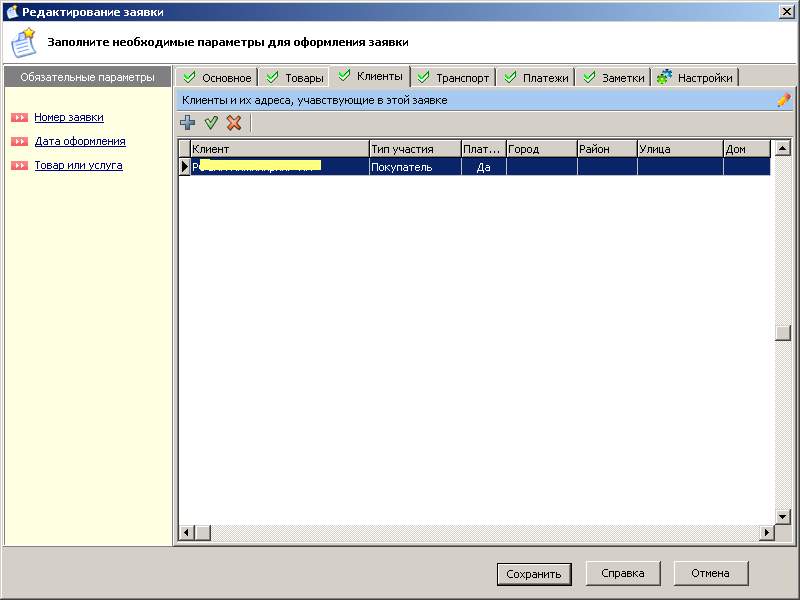Open the Заметки tab
The width and height of the screenshot is (800, 600).
click(x=614, y=78)
